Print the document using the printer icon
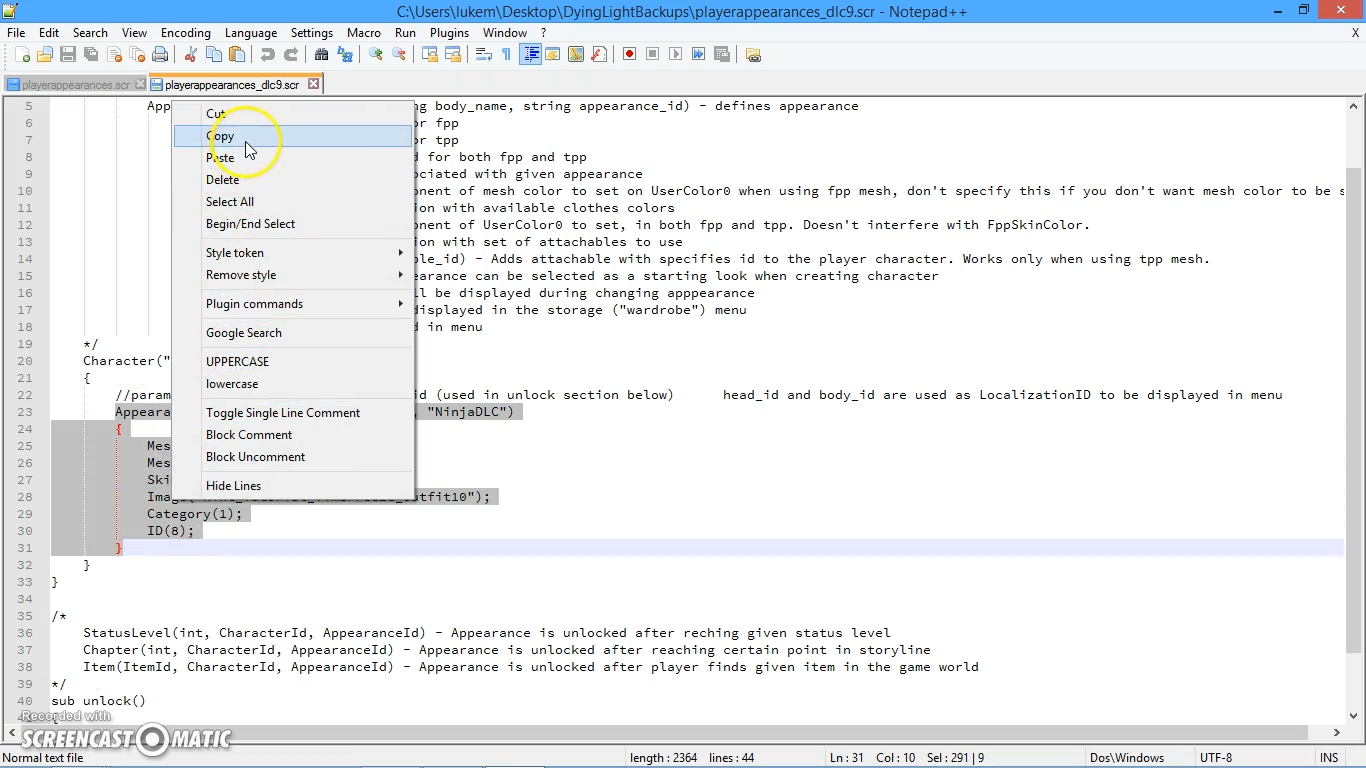The width and height of the screenshot is (1366, 768). [x=160, y=55]
